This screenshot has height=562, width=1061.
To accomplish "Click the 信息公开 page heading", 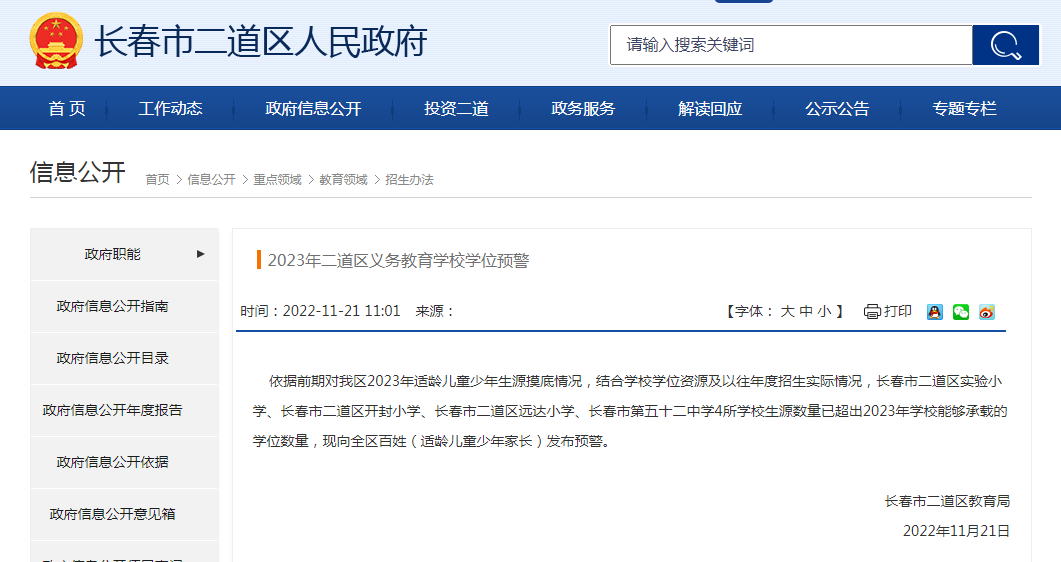I will pos(78,172).
